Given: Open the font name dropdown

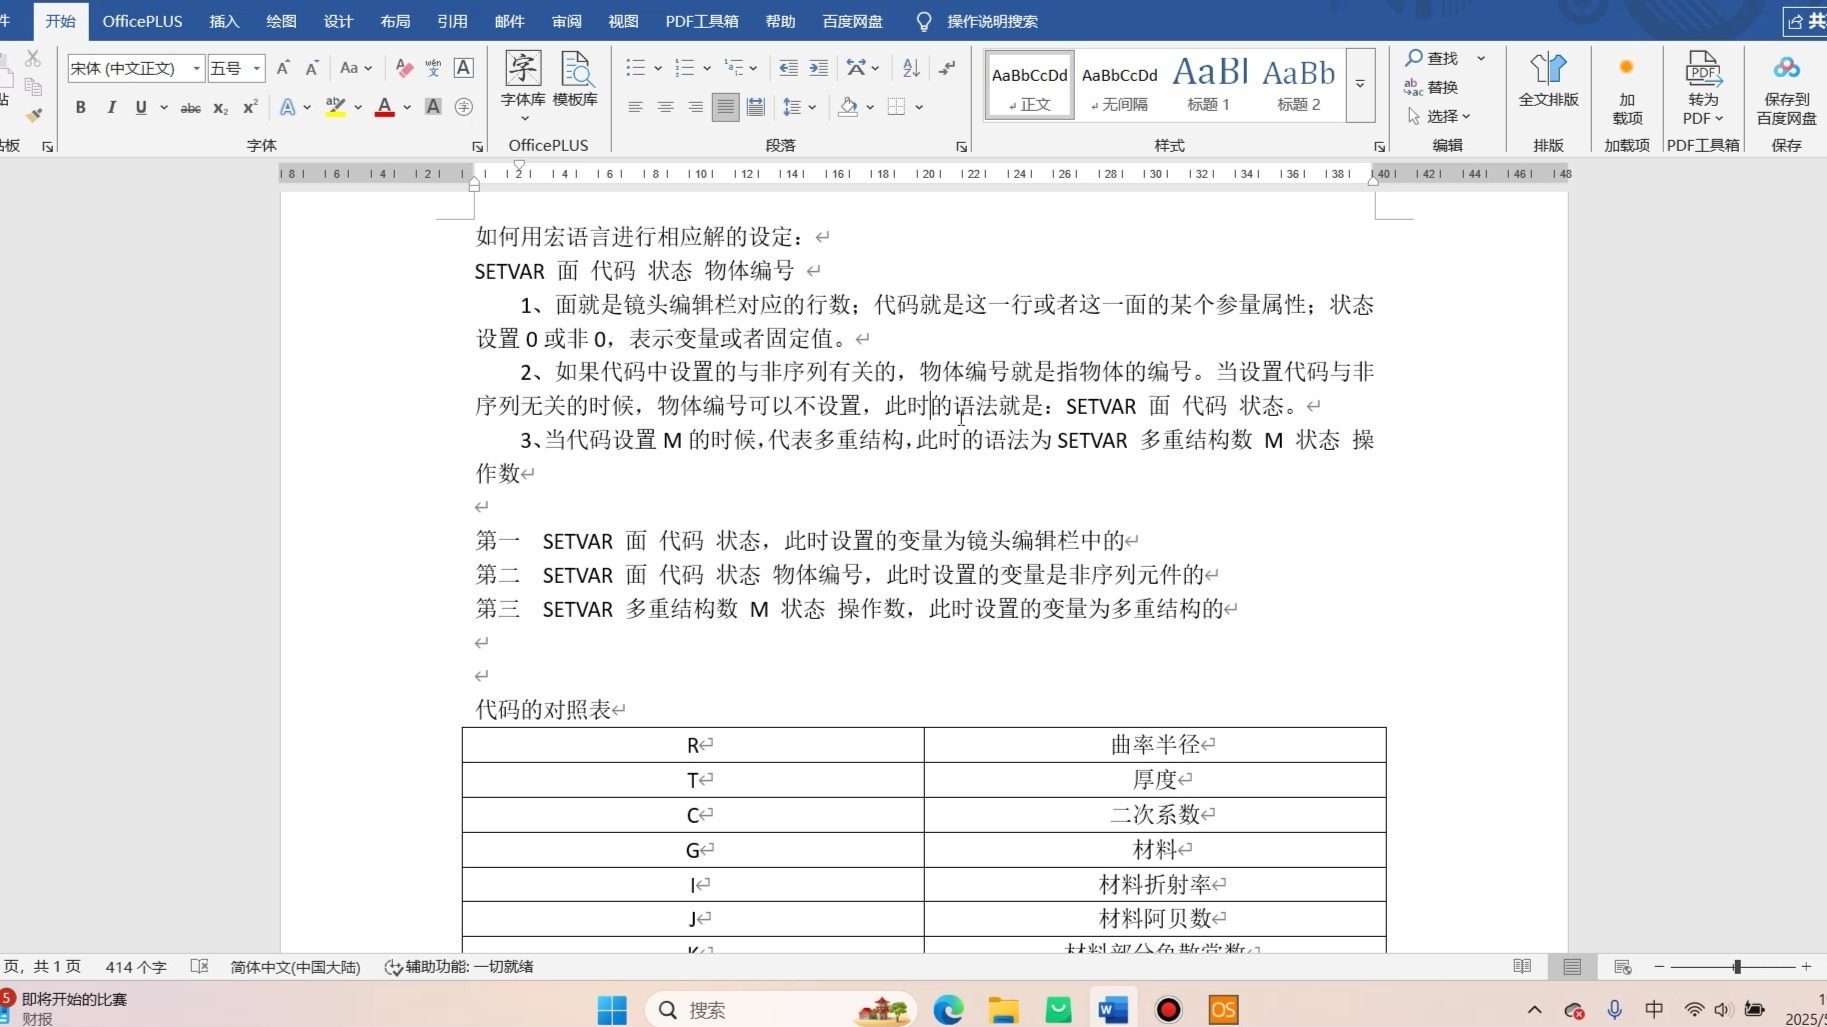Looking at the screenshot, I should (196, 68).
